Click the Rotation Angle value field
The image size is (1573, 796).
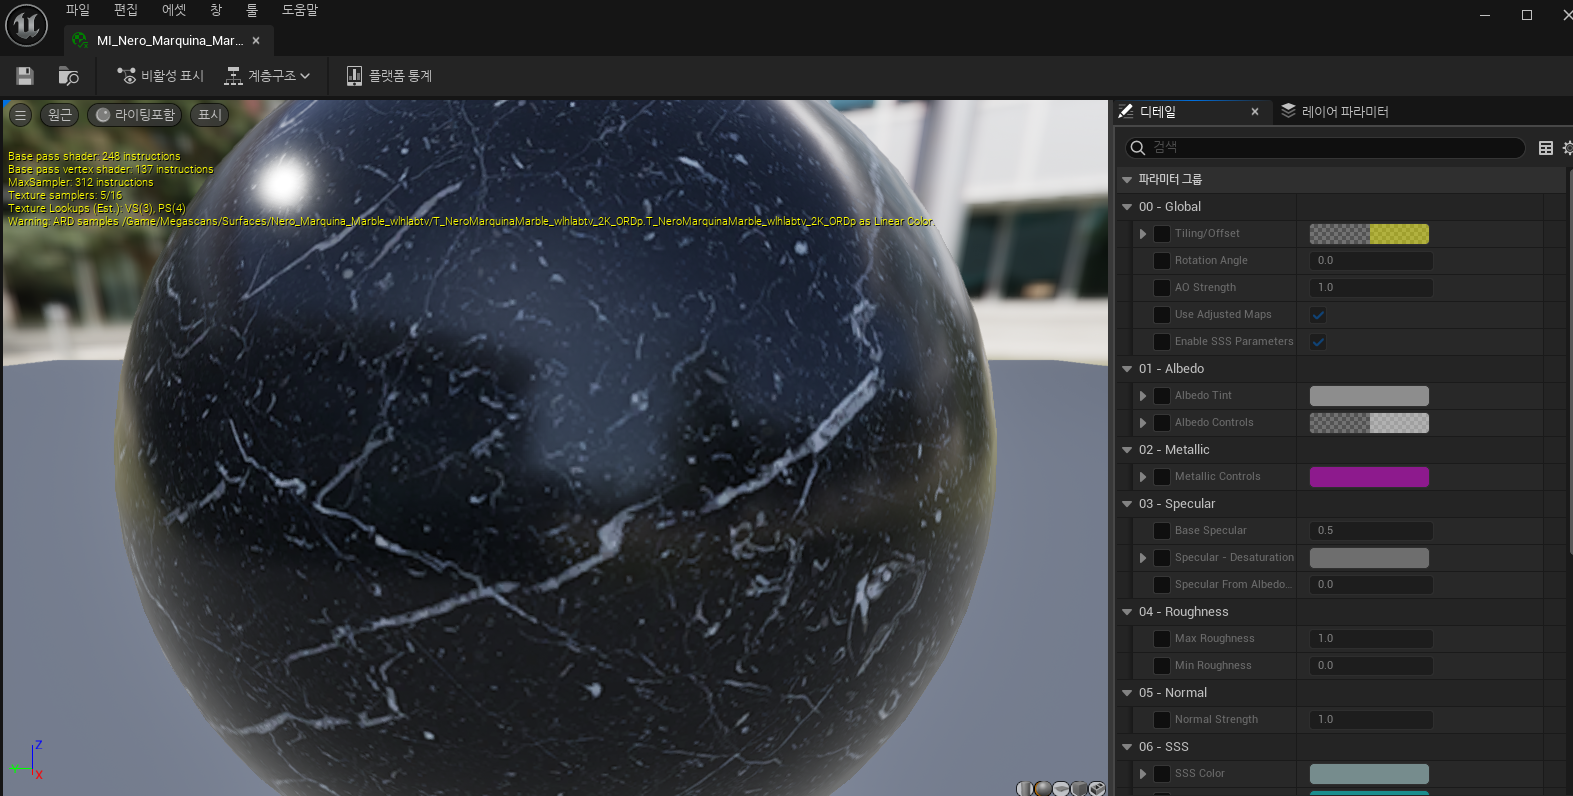(x=1371, y=261)
